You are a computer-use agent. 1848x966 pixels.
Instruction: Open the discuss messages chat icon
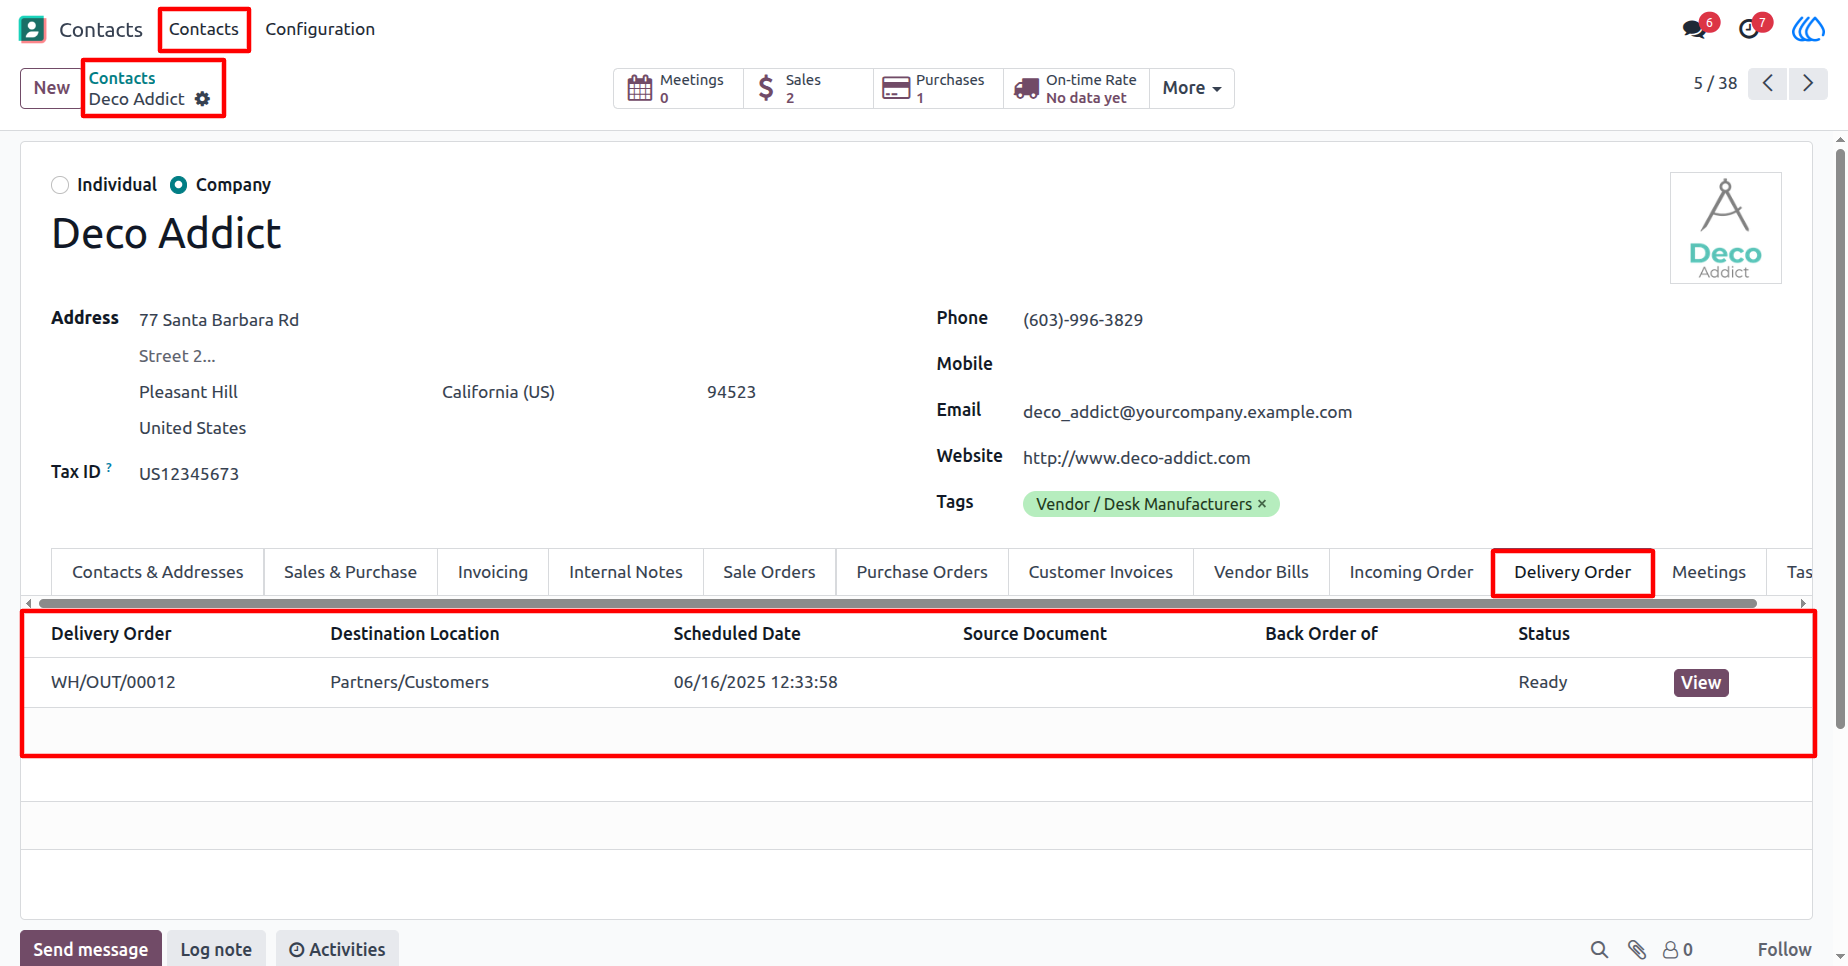(1695, 29)
